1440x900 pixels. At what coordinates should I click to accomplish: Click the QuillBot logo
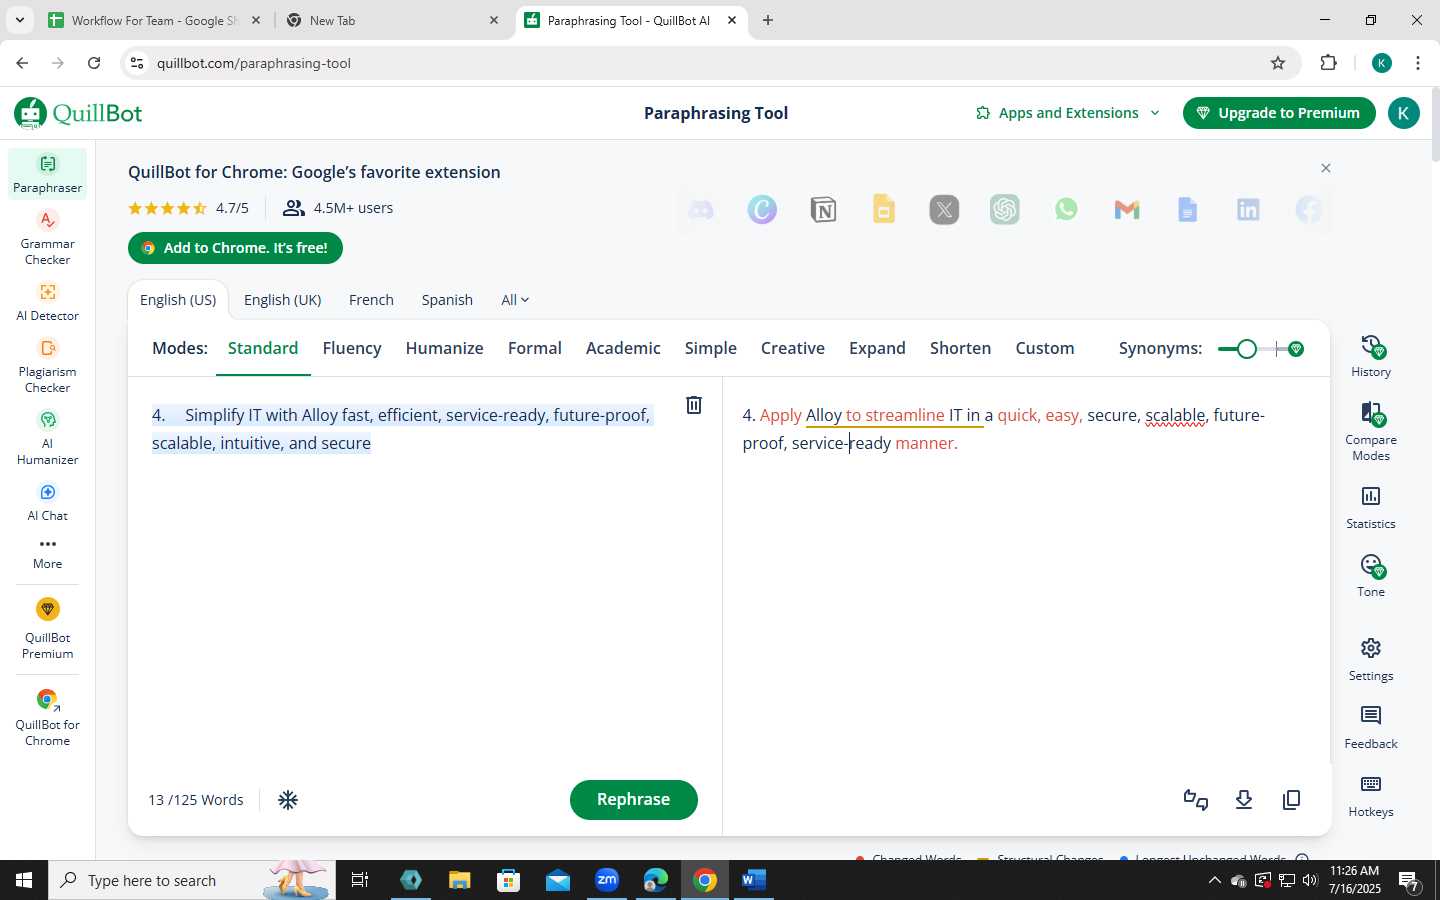pyautogui.click(x=79, y=113)
